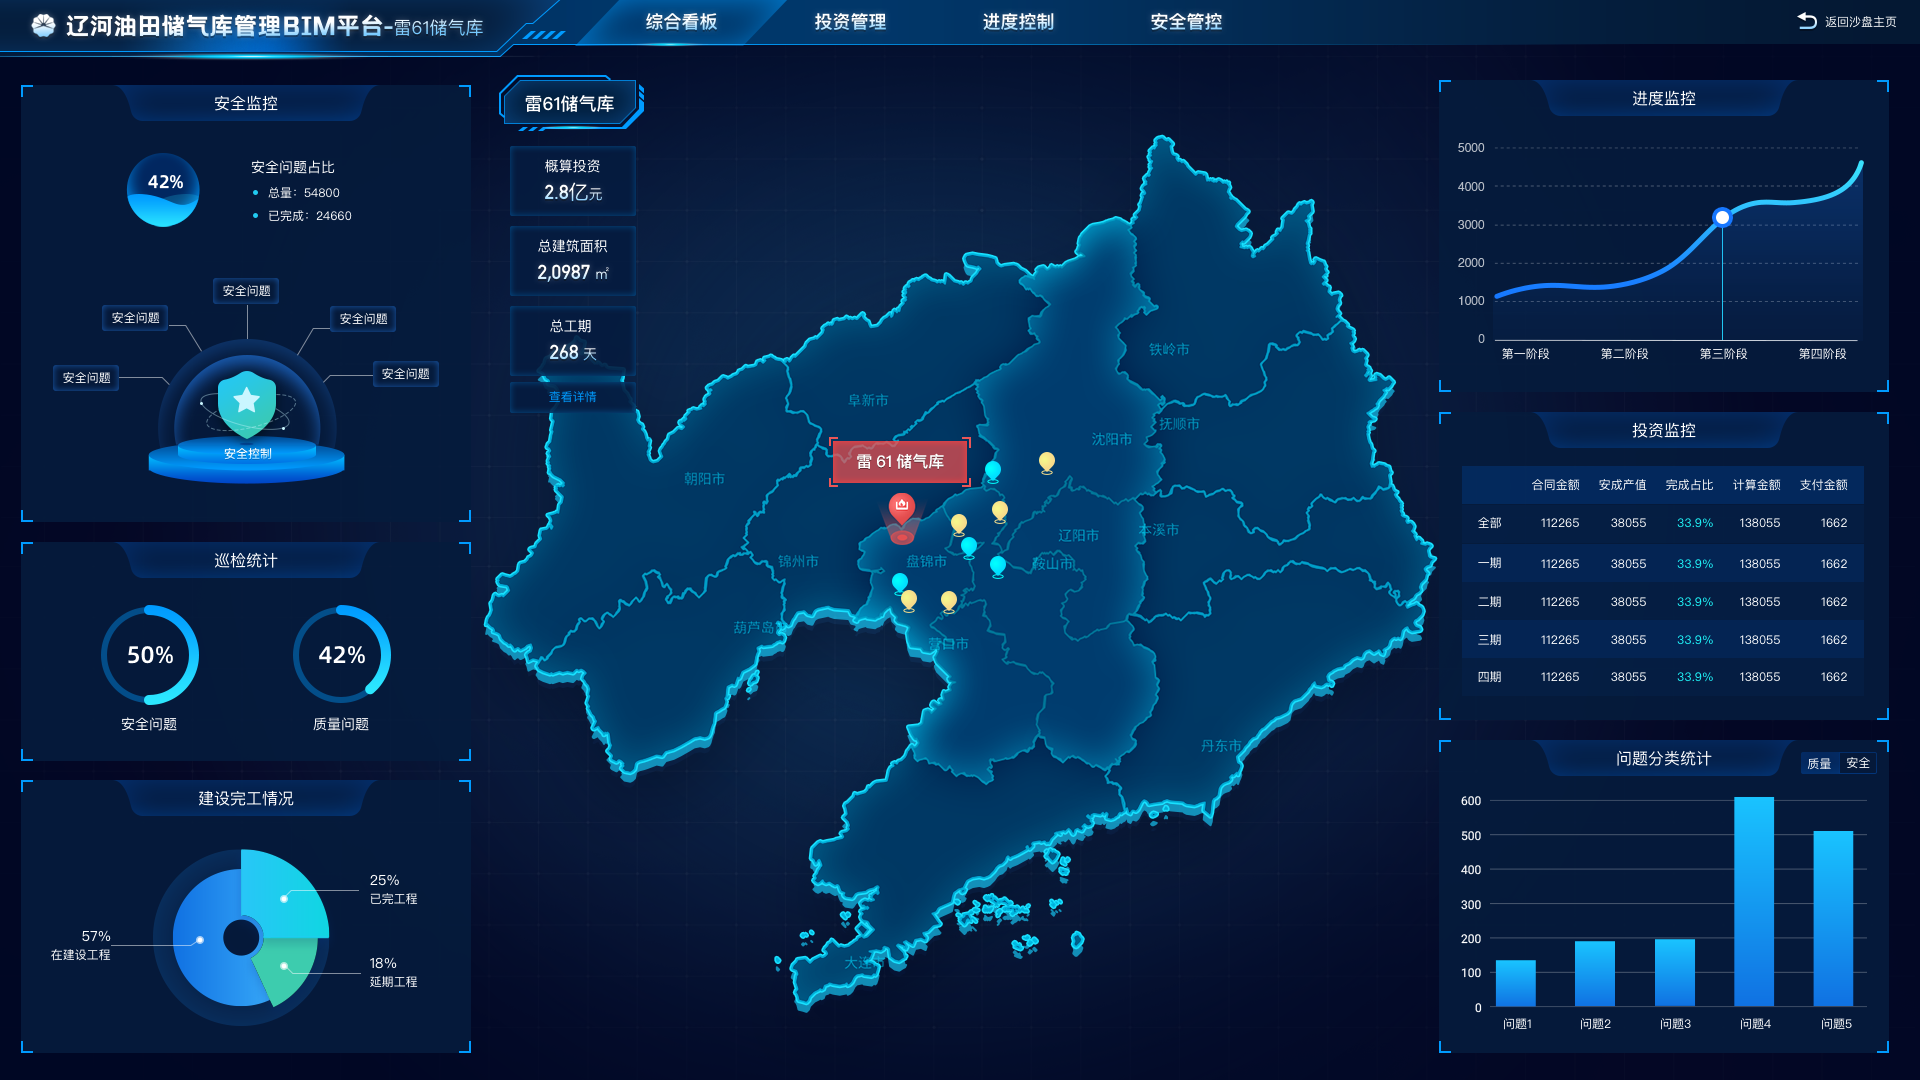Switch issue chart to 安全
This screenshot has height=1080, width=1920.
pyautogui.click(x=1858, y=764)
